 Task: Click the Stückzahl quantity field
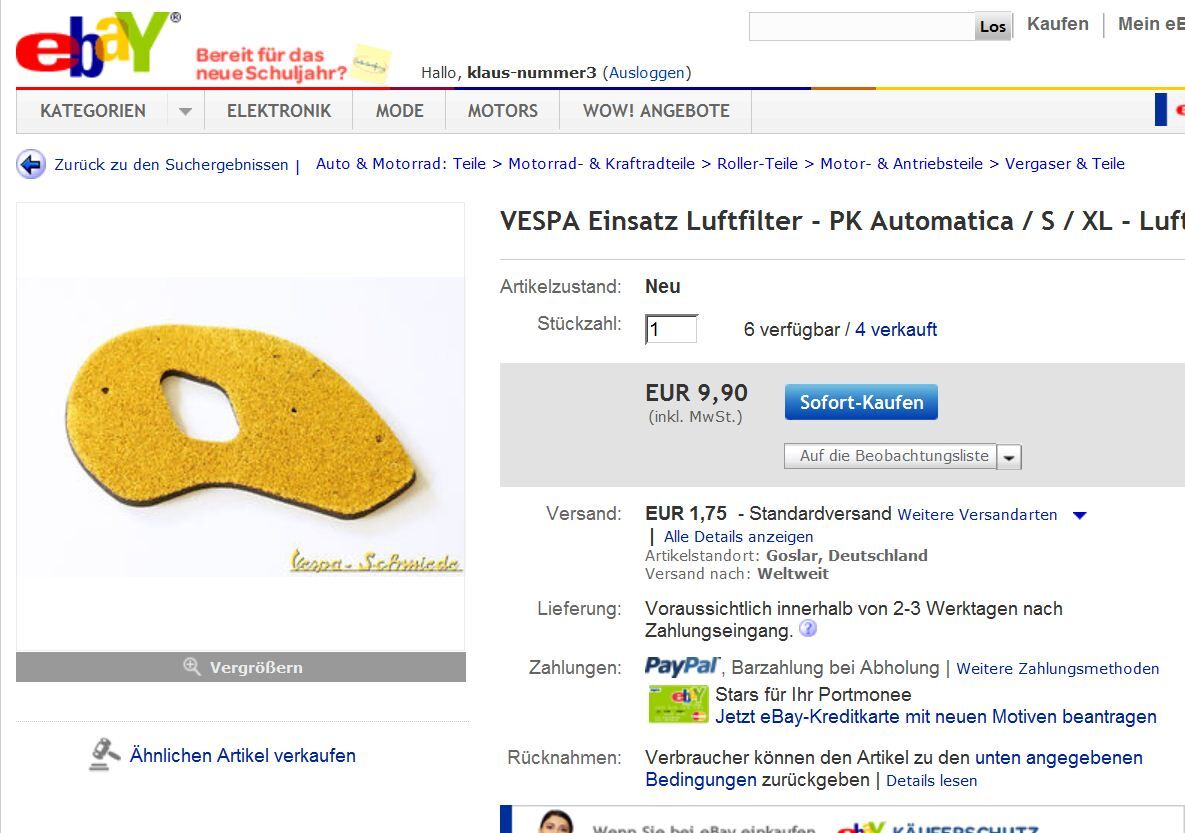point(671,329)
